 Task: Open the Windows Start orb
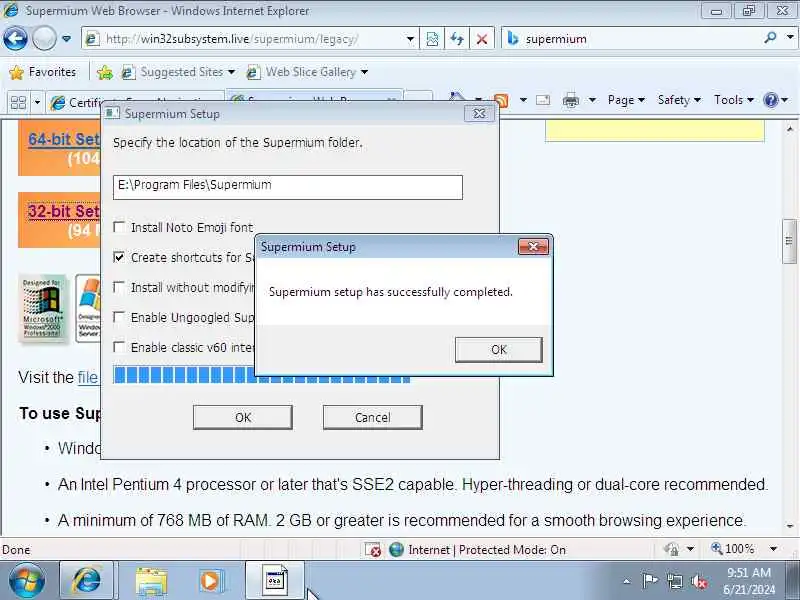click(x=26, y=581)
